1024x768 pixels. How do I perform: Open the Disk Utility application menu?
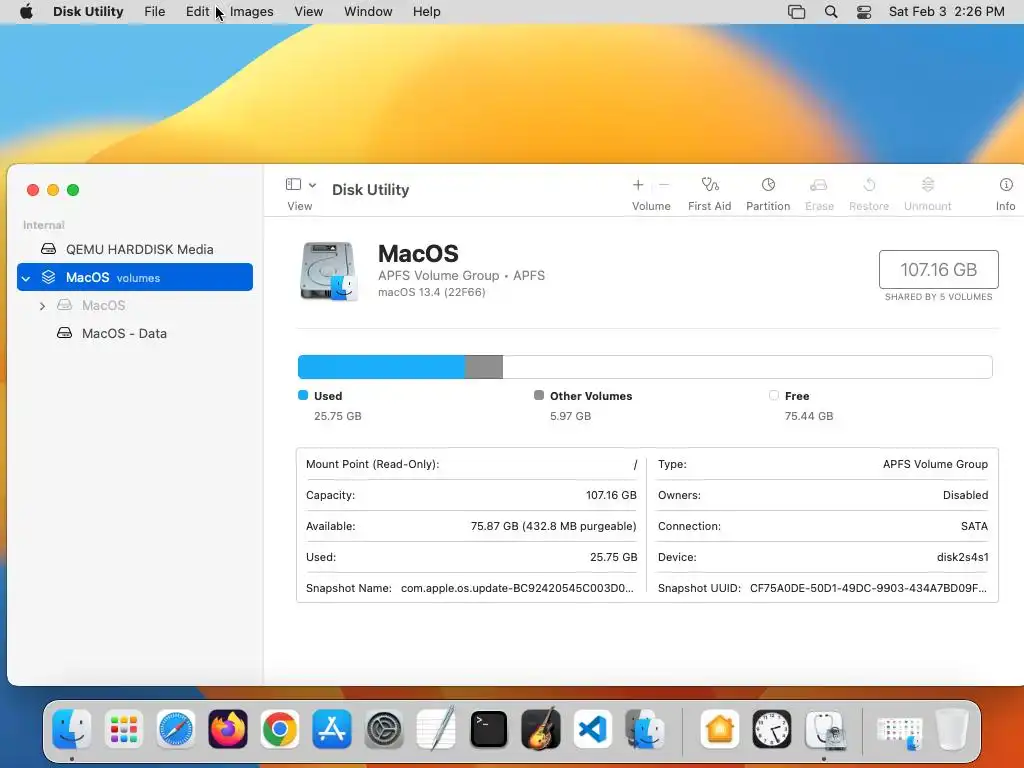(x=88, y=12)
